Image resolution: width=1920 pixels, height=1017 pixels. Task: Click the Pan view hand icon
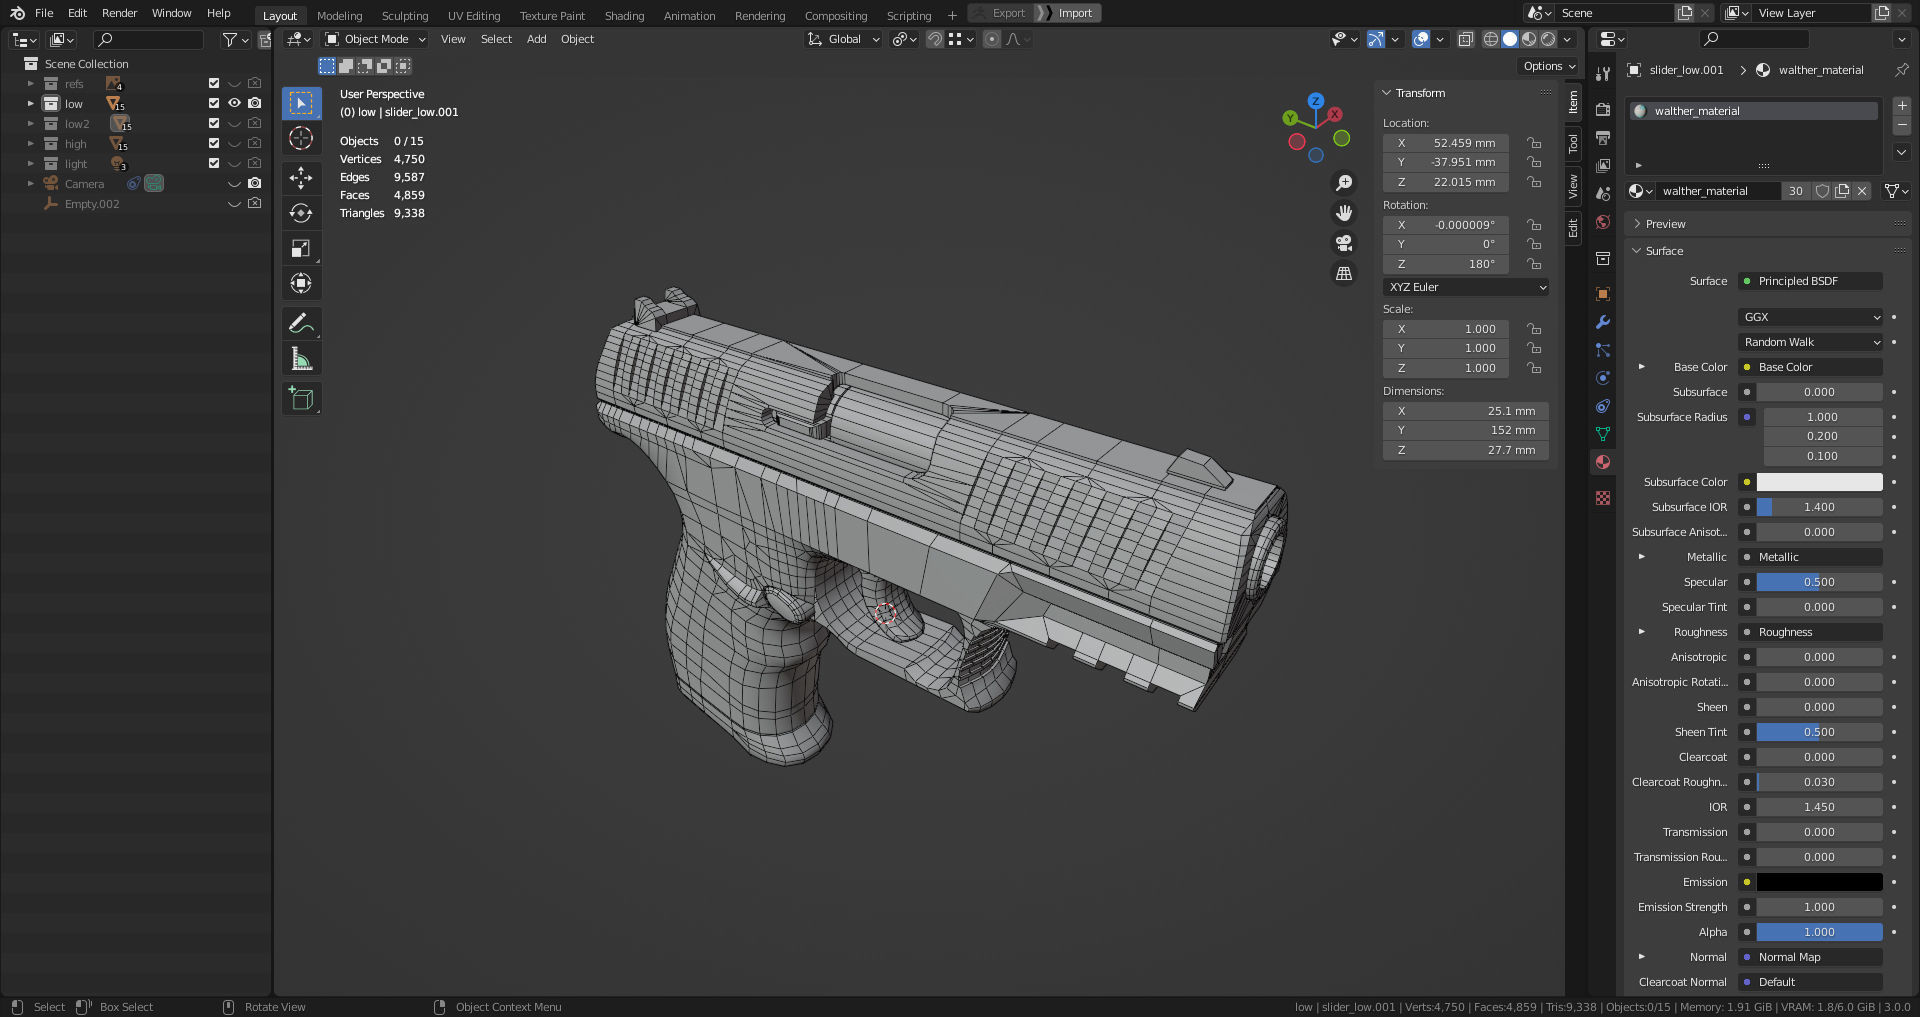1344,213
